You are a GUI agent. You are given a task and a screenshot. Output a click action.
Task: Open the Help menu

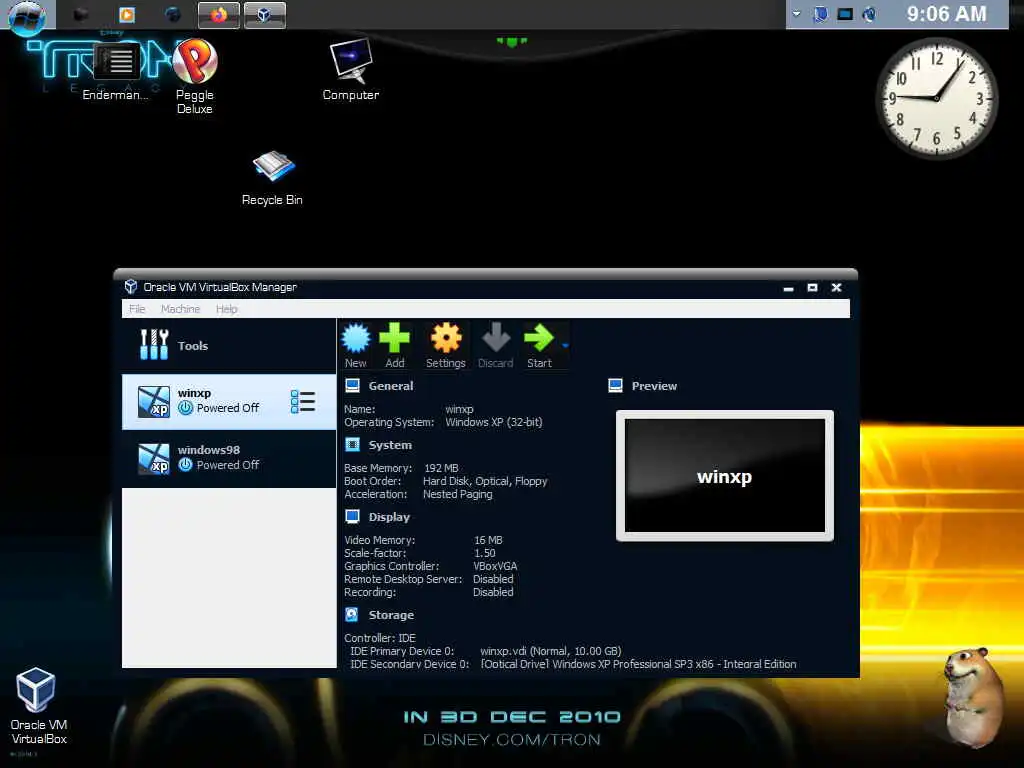coord(227,309)
